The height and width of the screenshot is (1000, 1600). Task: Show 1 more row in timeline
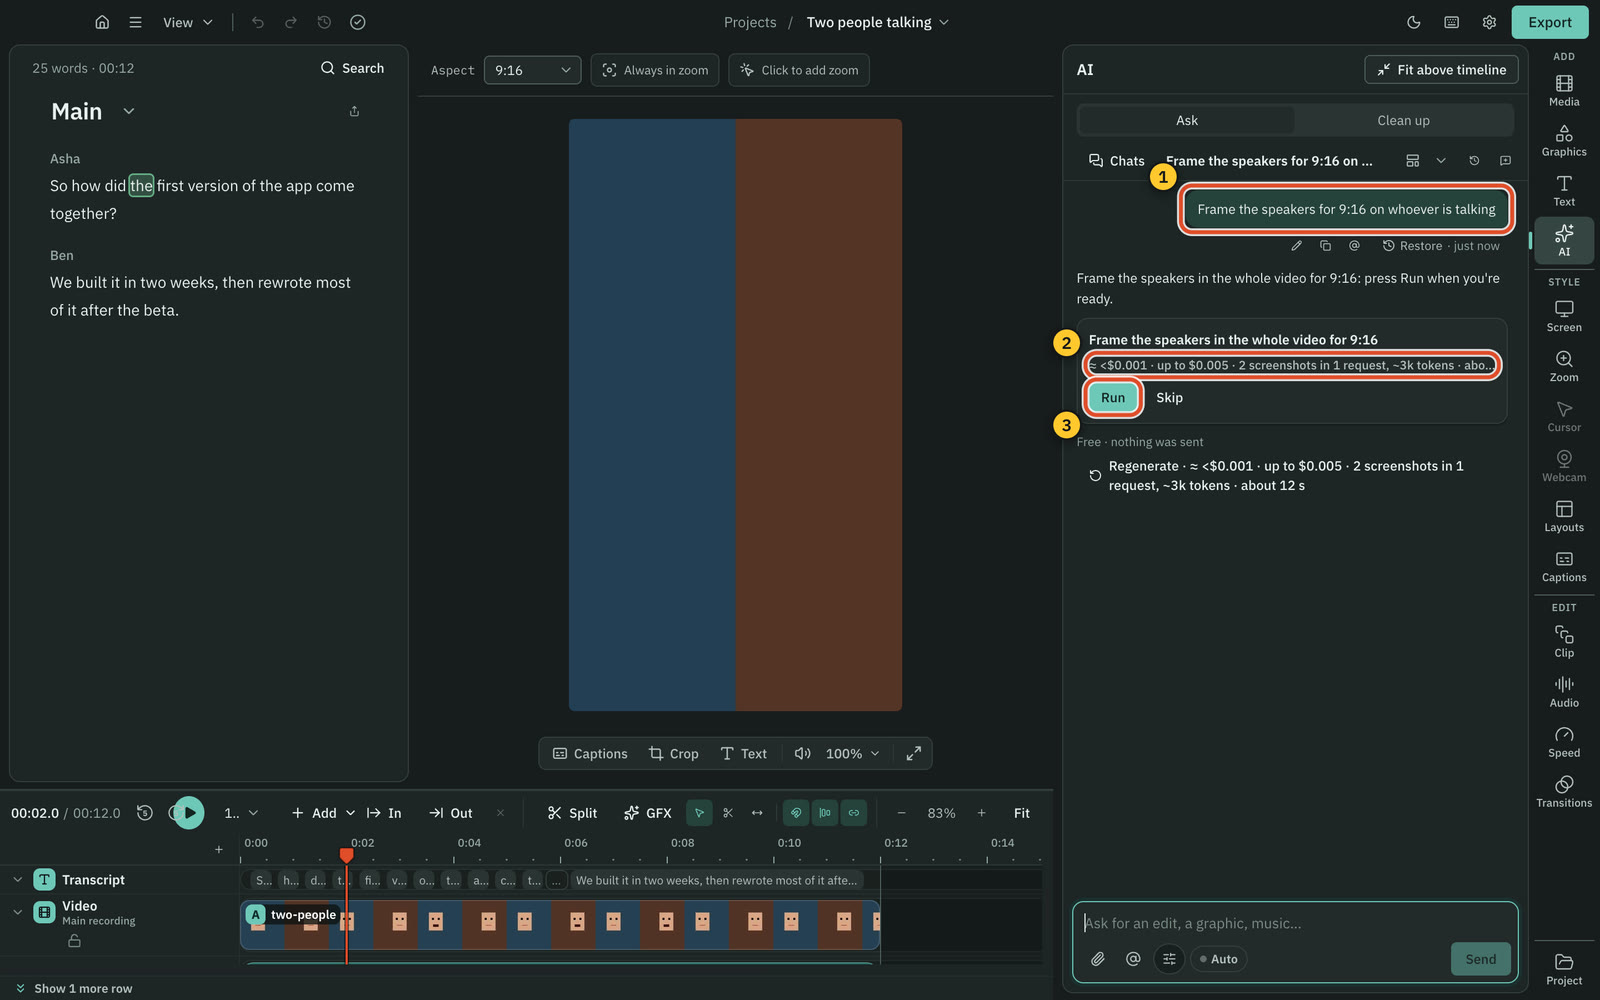click(74, 988)
